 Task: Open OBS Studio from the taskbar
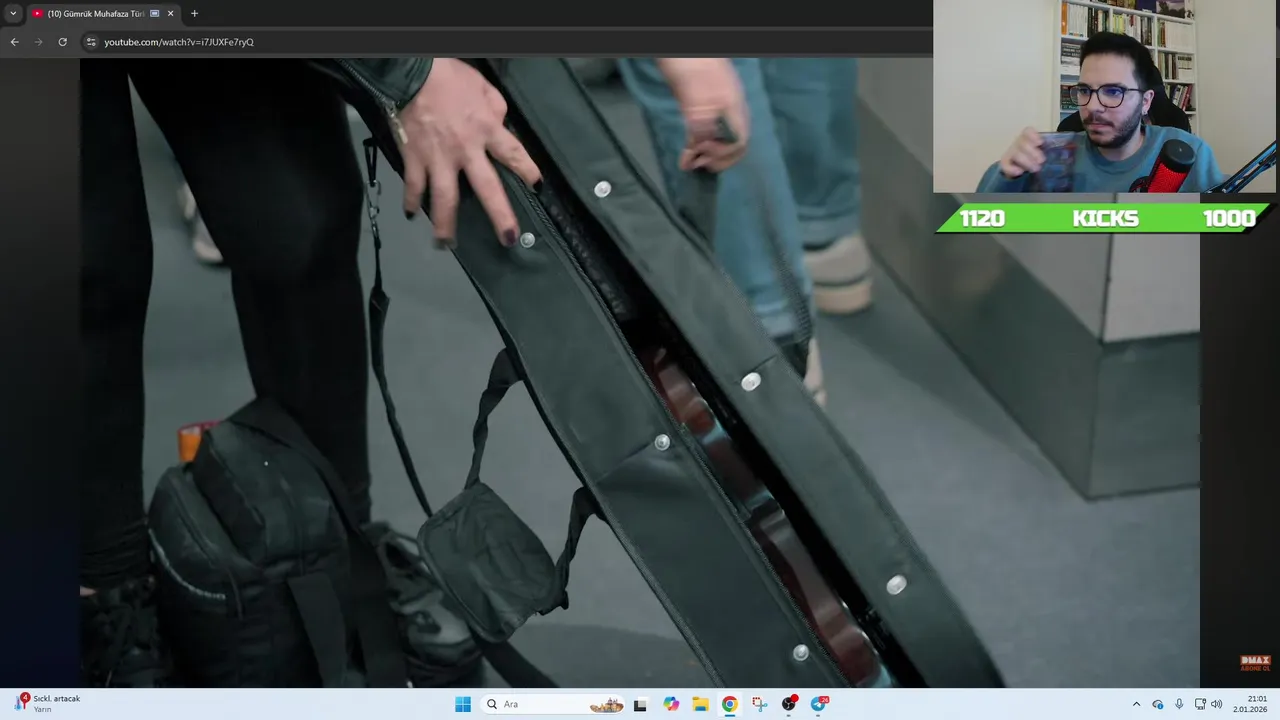789,704
